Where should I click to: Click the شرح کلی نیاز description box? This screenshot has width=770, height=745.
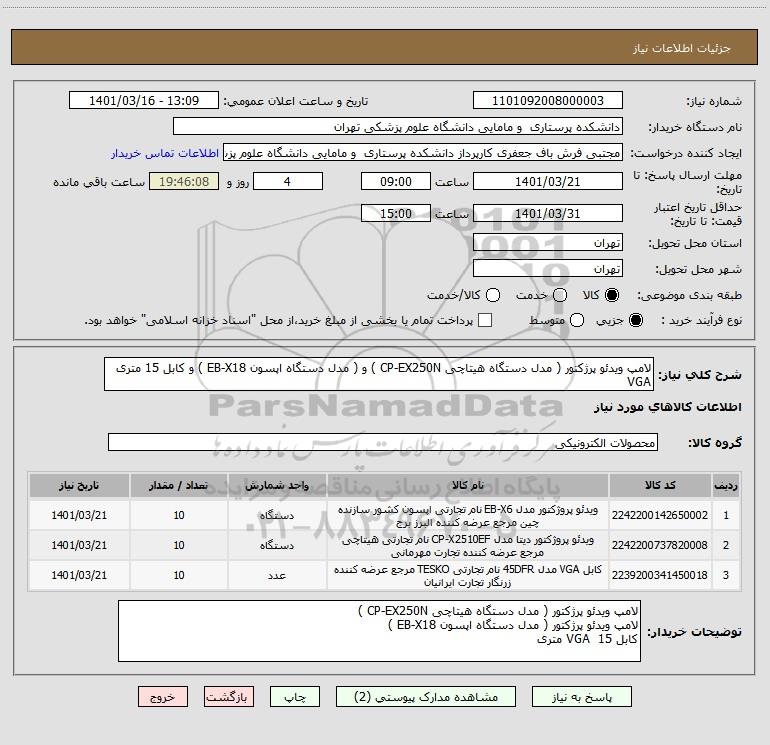379,374
